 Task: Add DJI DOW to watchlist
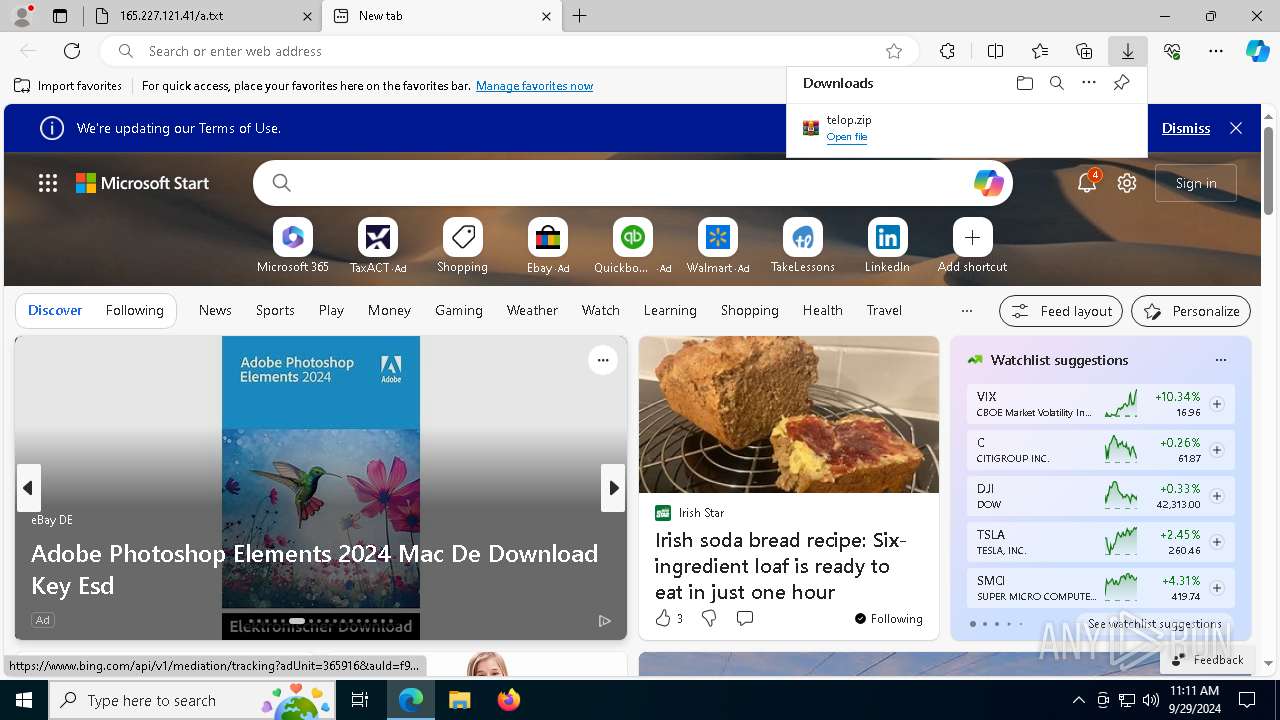(1217, 496)
